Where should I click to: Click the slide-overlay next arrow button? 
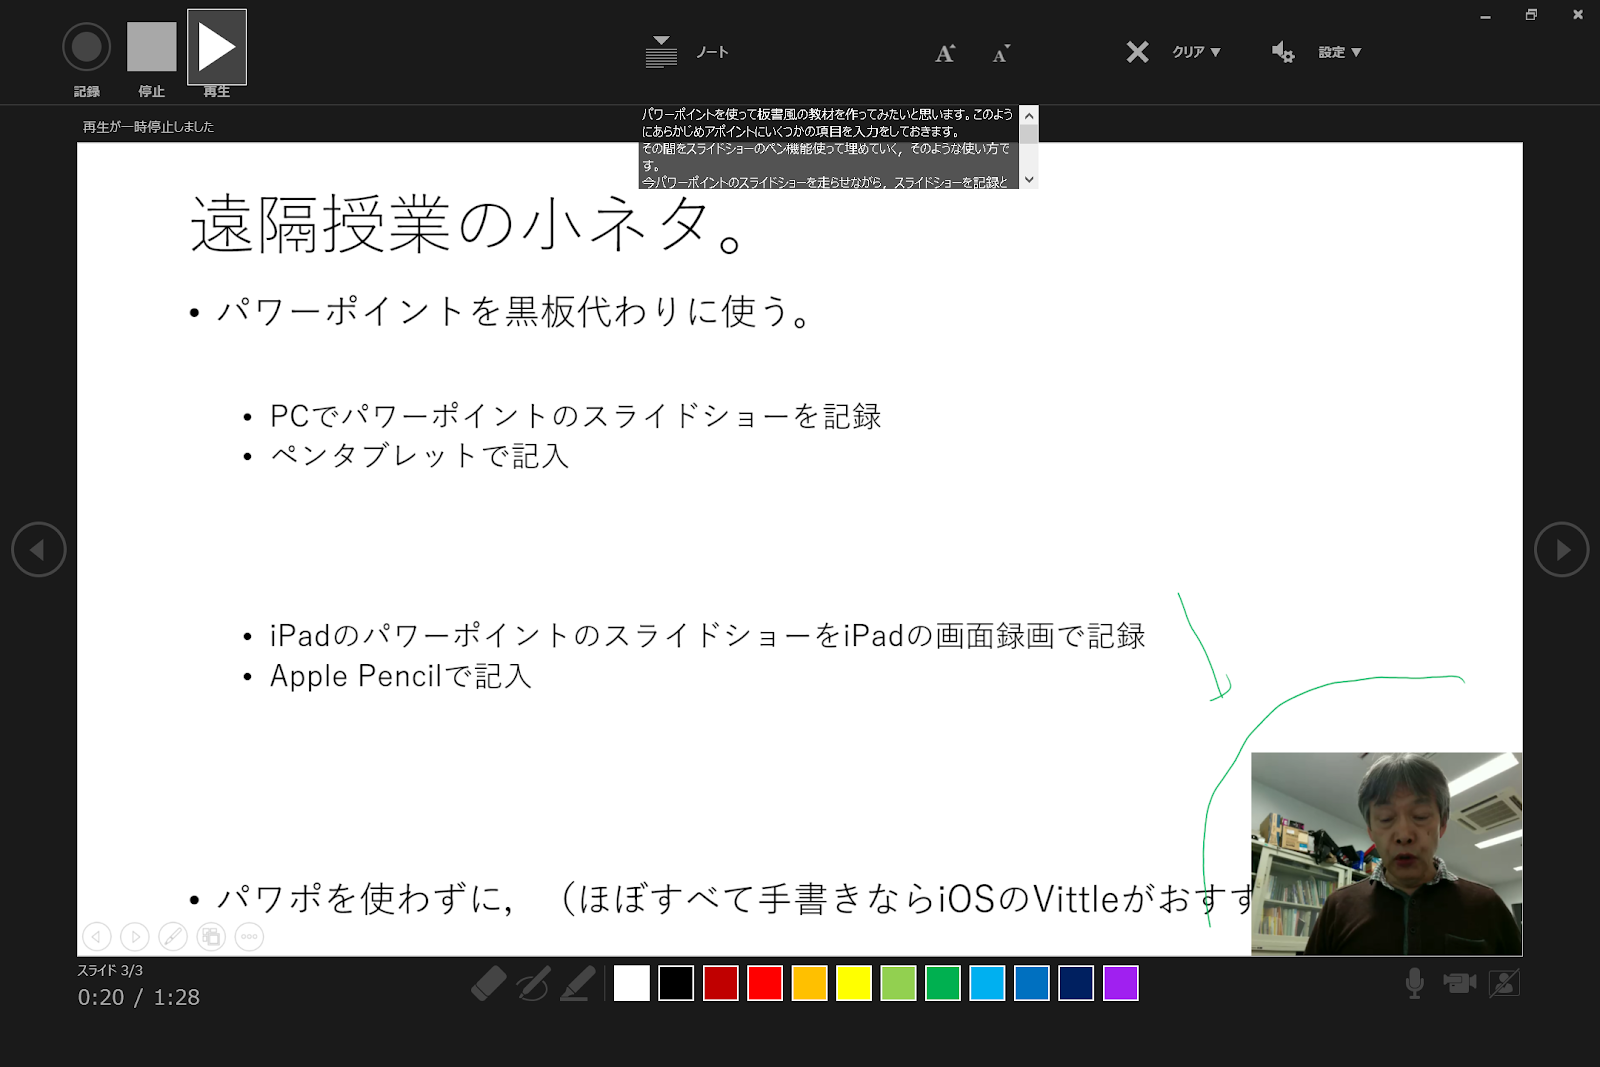[x=135, y=937]
